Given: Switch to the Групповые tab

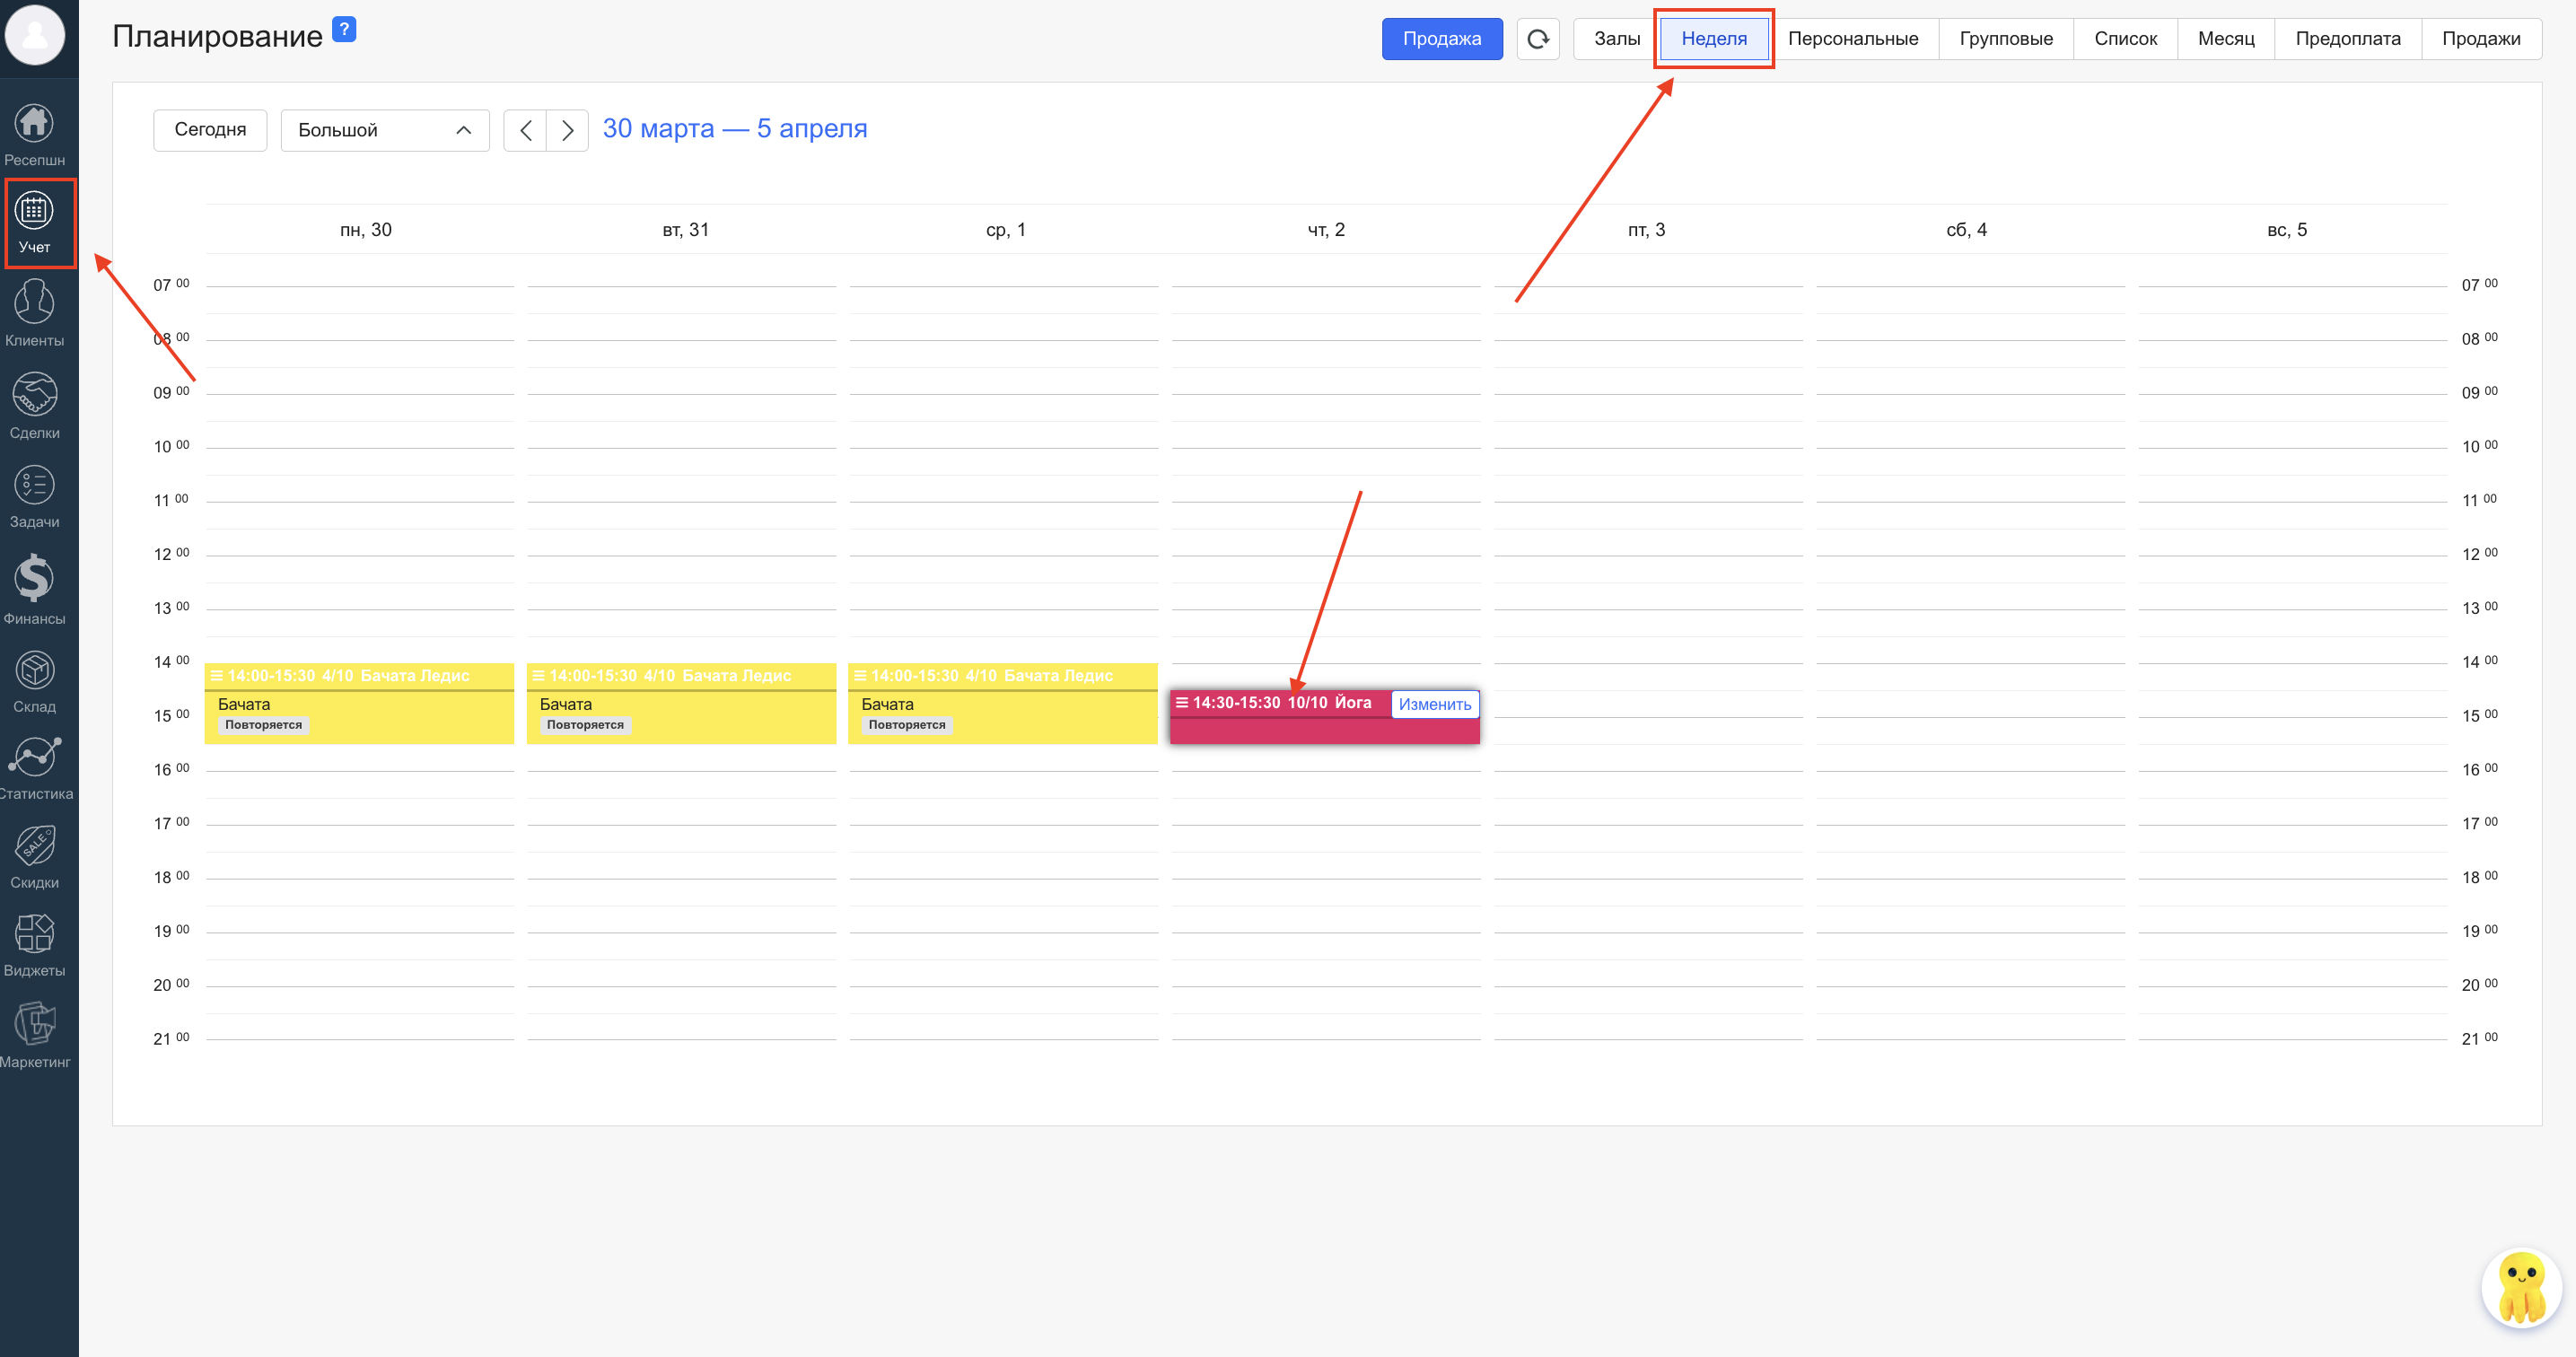Looking at the screenshot, I should tap(2005, 39).
